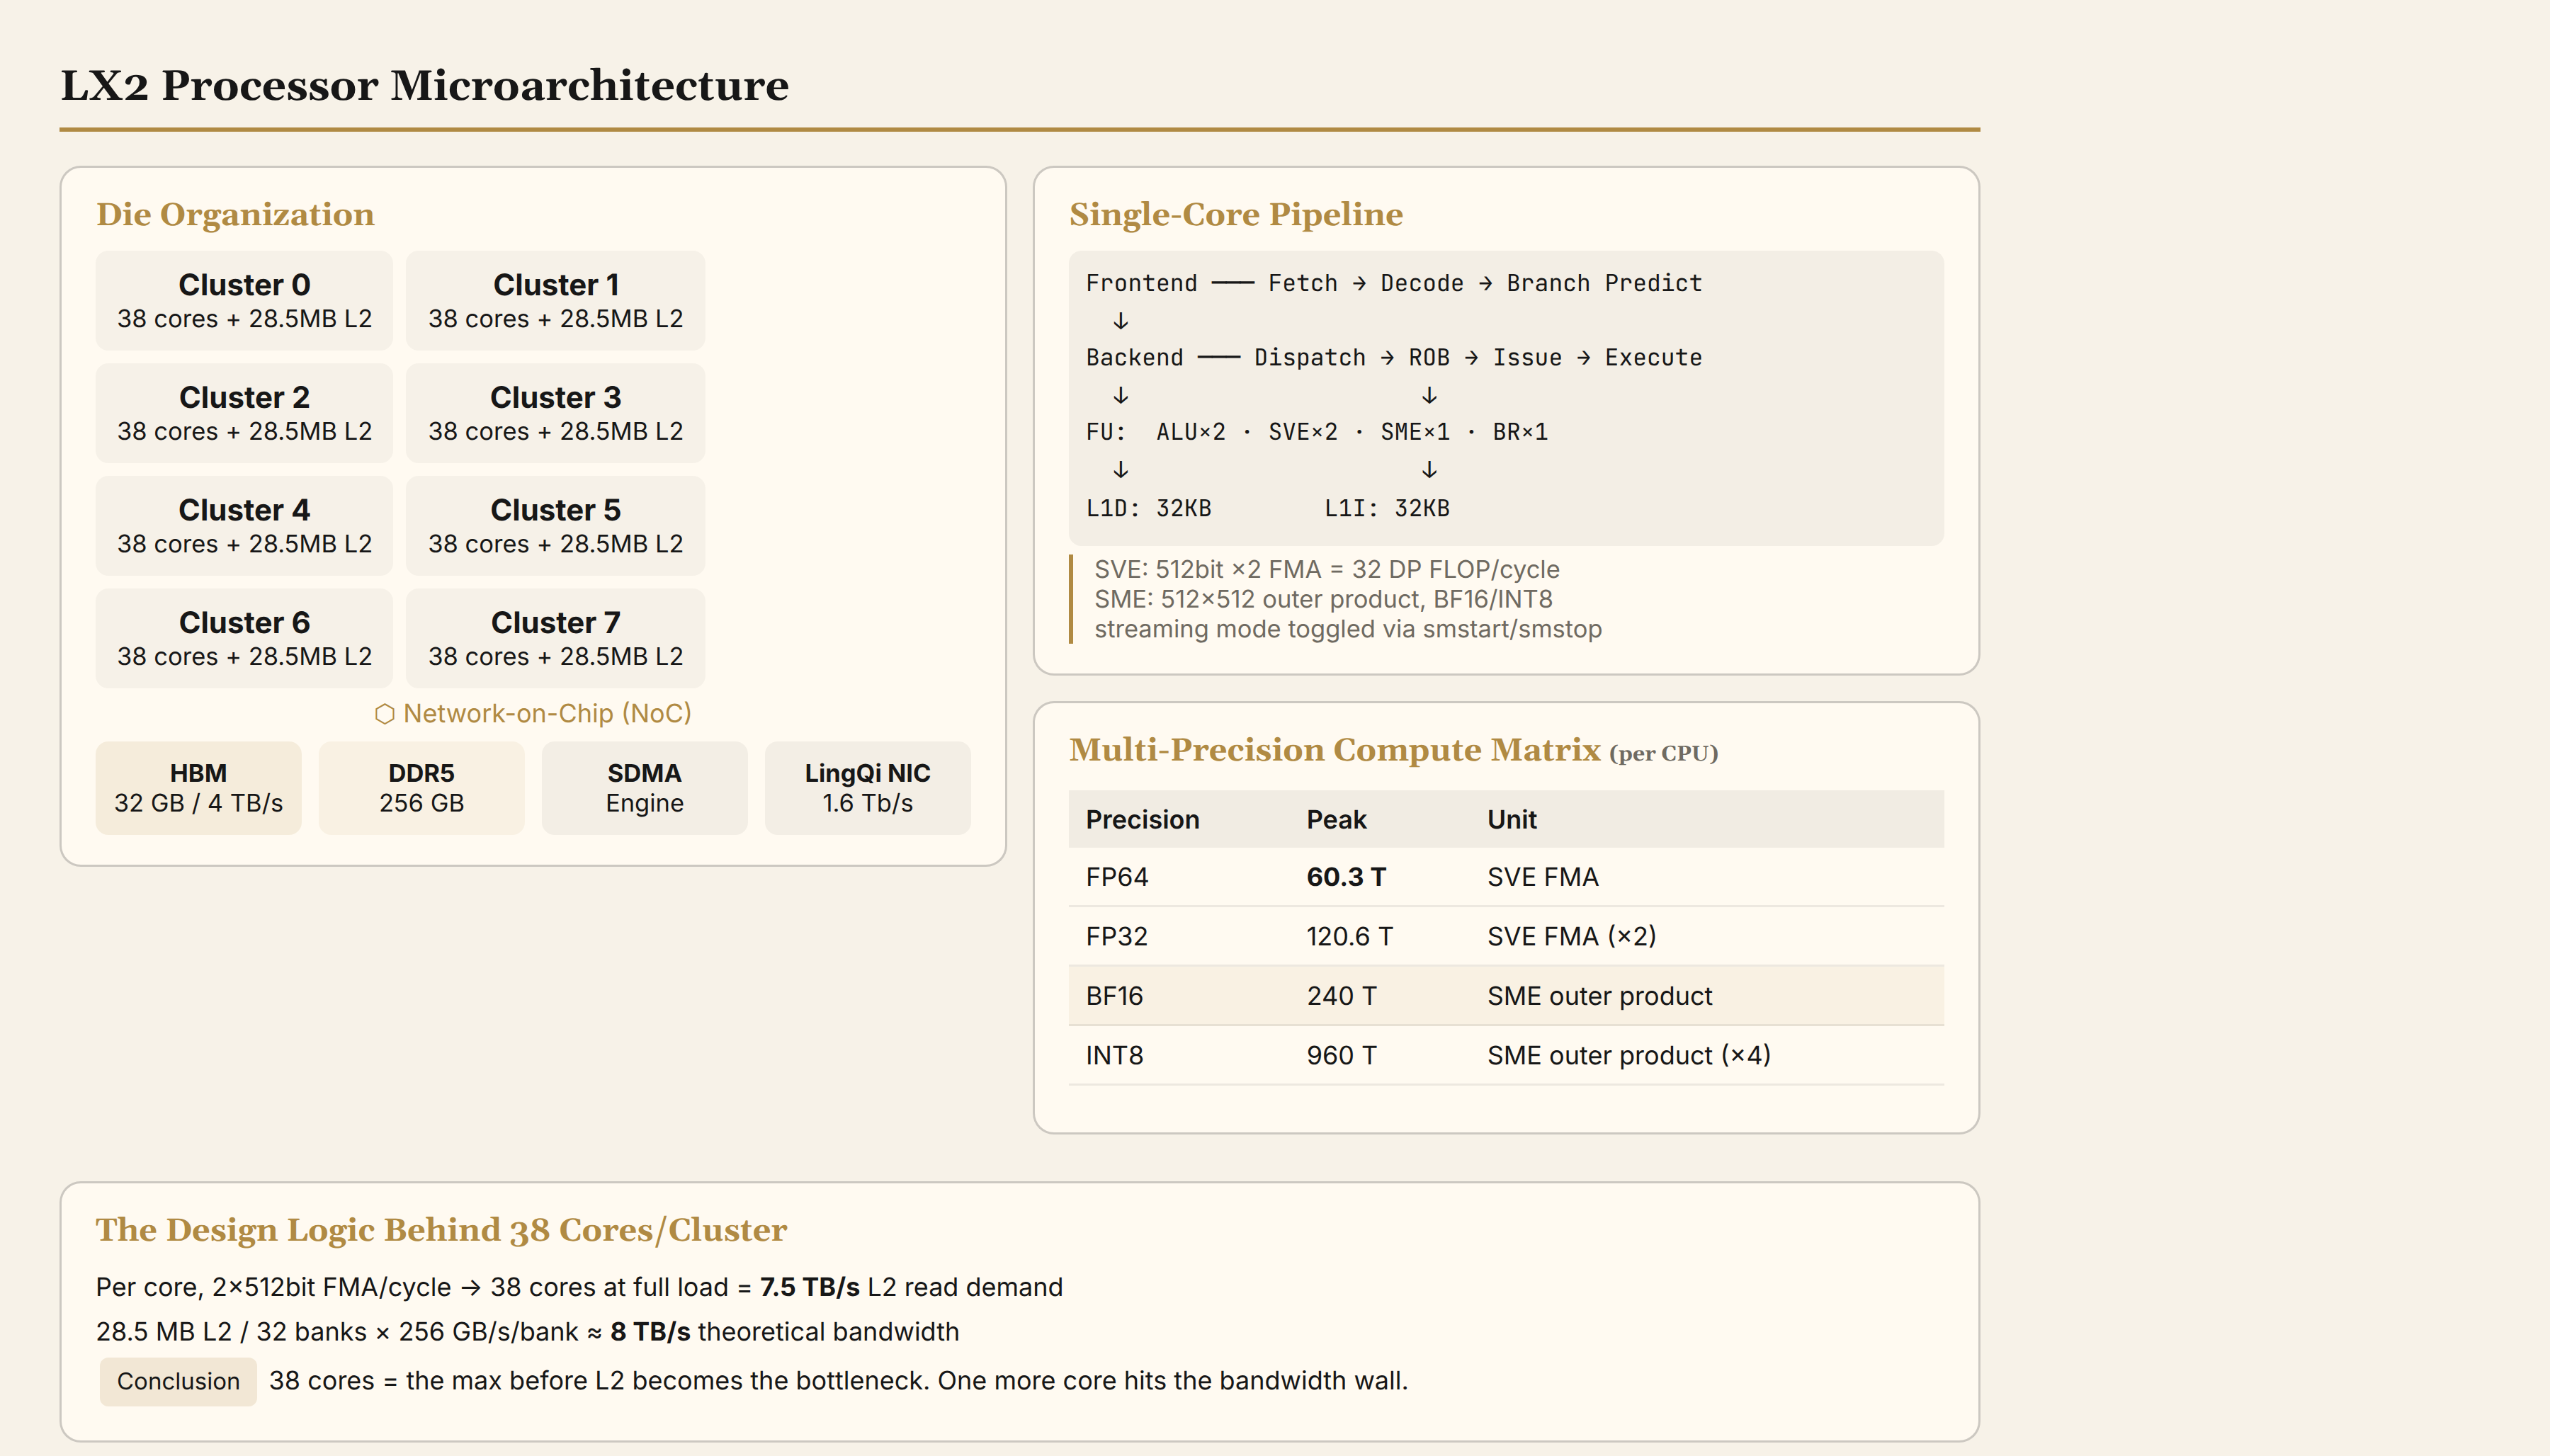Screen dimensions: 2550x1456
Task: Click the SVE 32 DP FLOP/cycle note
Action: 1326,570
